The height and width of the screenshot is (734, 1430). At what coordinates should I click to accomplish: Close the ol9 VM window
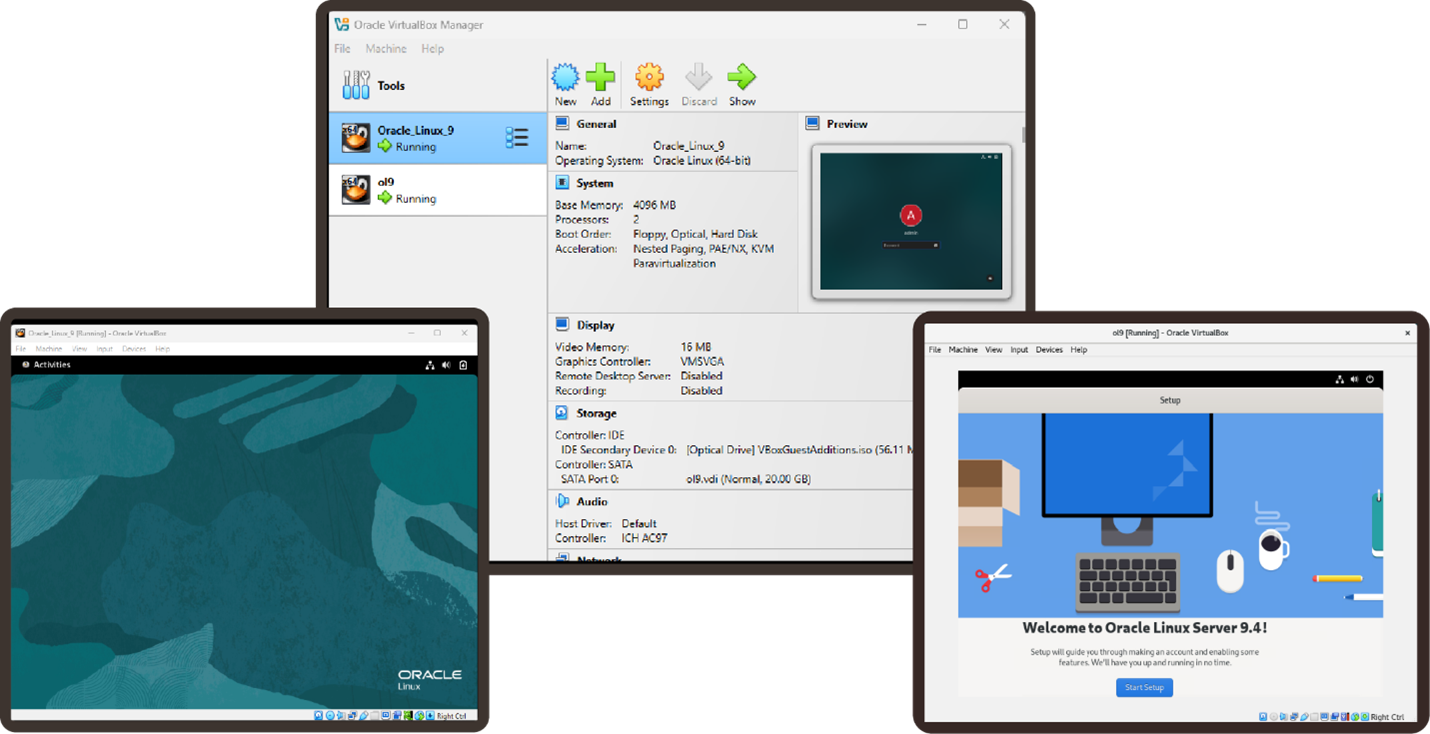1407,333
